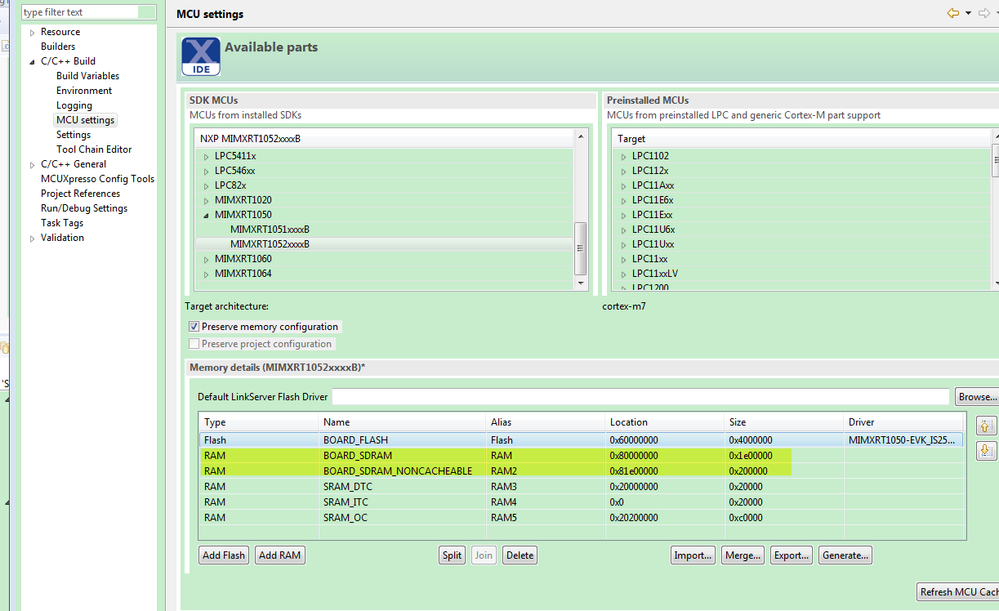The height and width of the screenshot is (611, 999).
Task: Click the Export... button
Action: pos(791,556)
